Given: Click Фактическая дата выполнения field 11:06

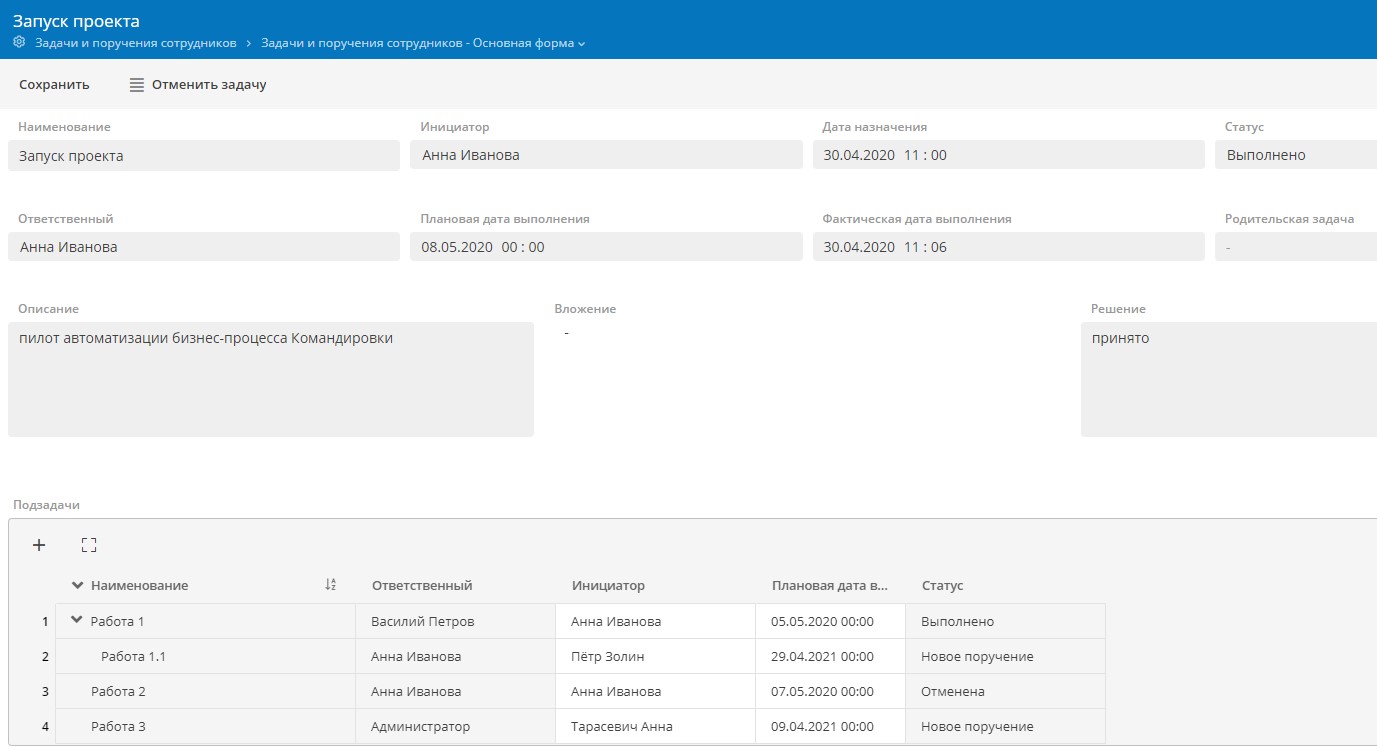Looking at the screenshot, I should pos(1008,247).
